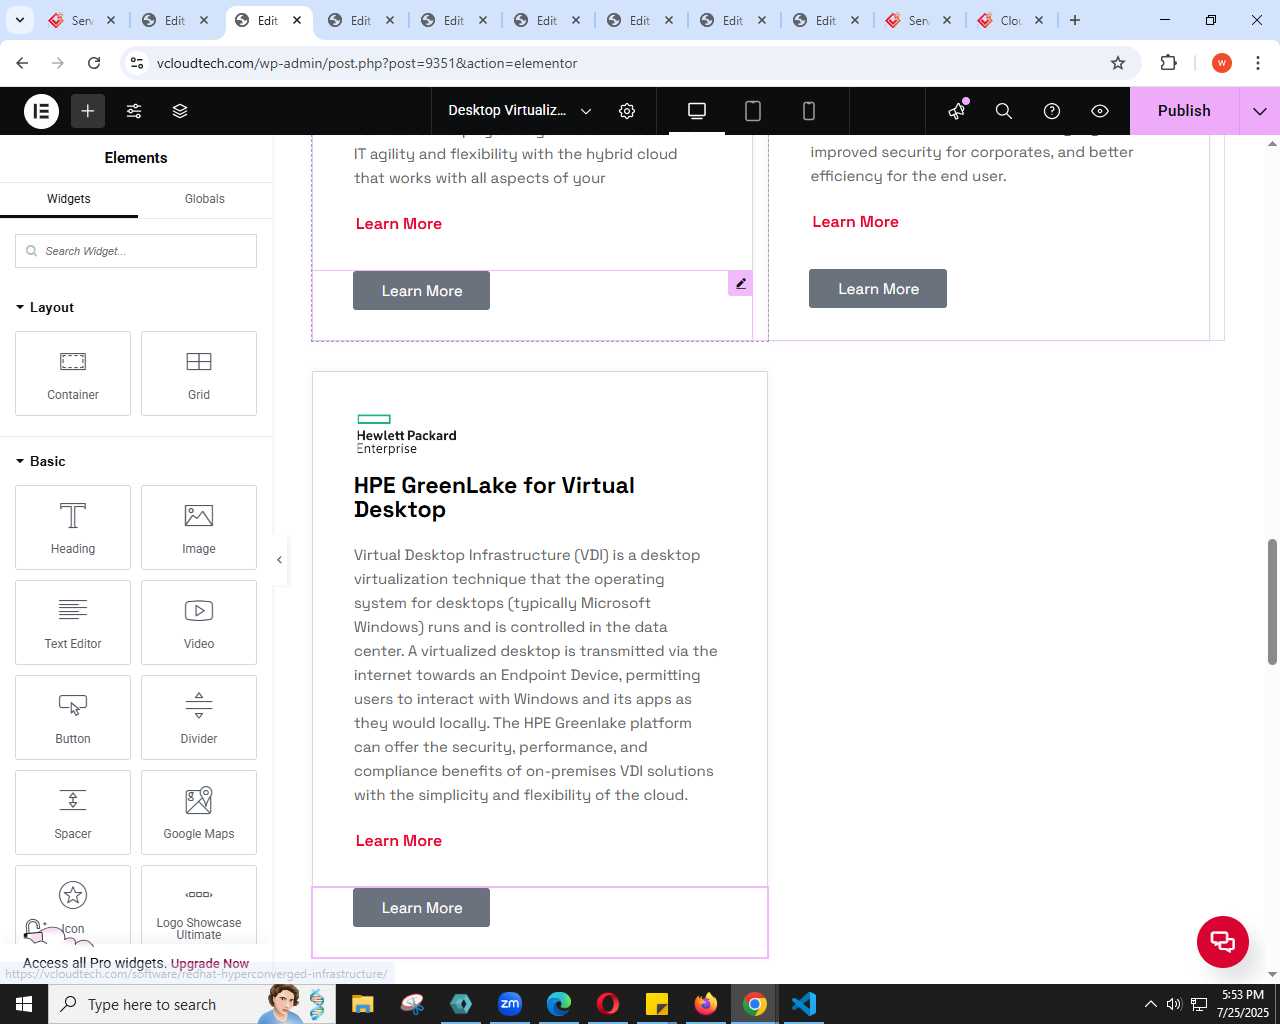Select the Video widget
Screen dimensions: 1280x1024
[199, 622]
